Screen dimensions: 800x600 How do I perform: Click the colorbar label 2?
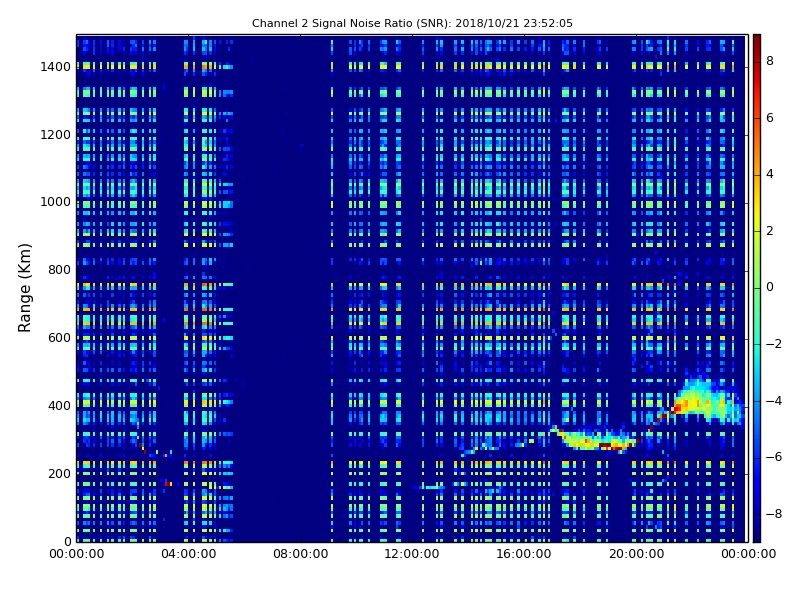click(770, 231)
